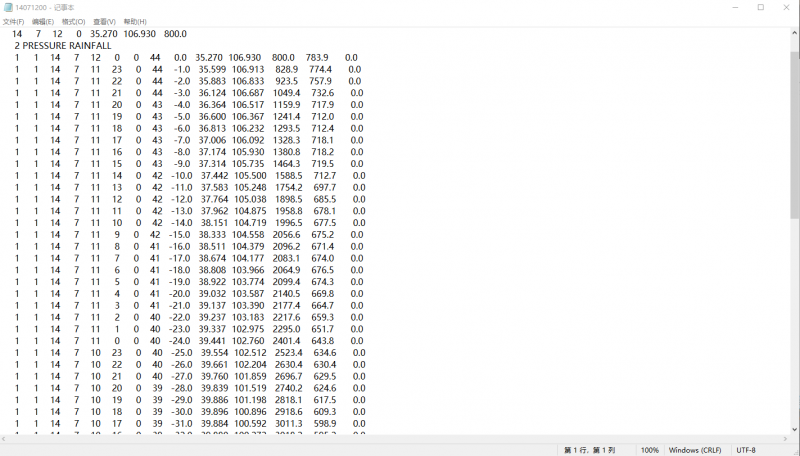This screenshot has height=456, width=800.
Task: Open the 查看(V) menu
Action: (x=104, y=21)
